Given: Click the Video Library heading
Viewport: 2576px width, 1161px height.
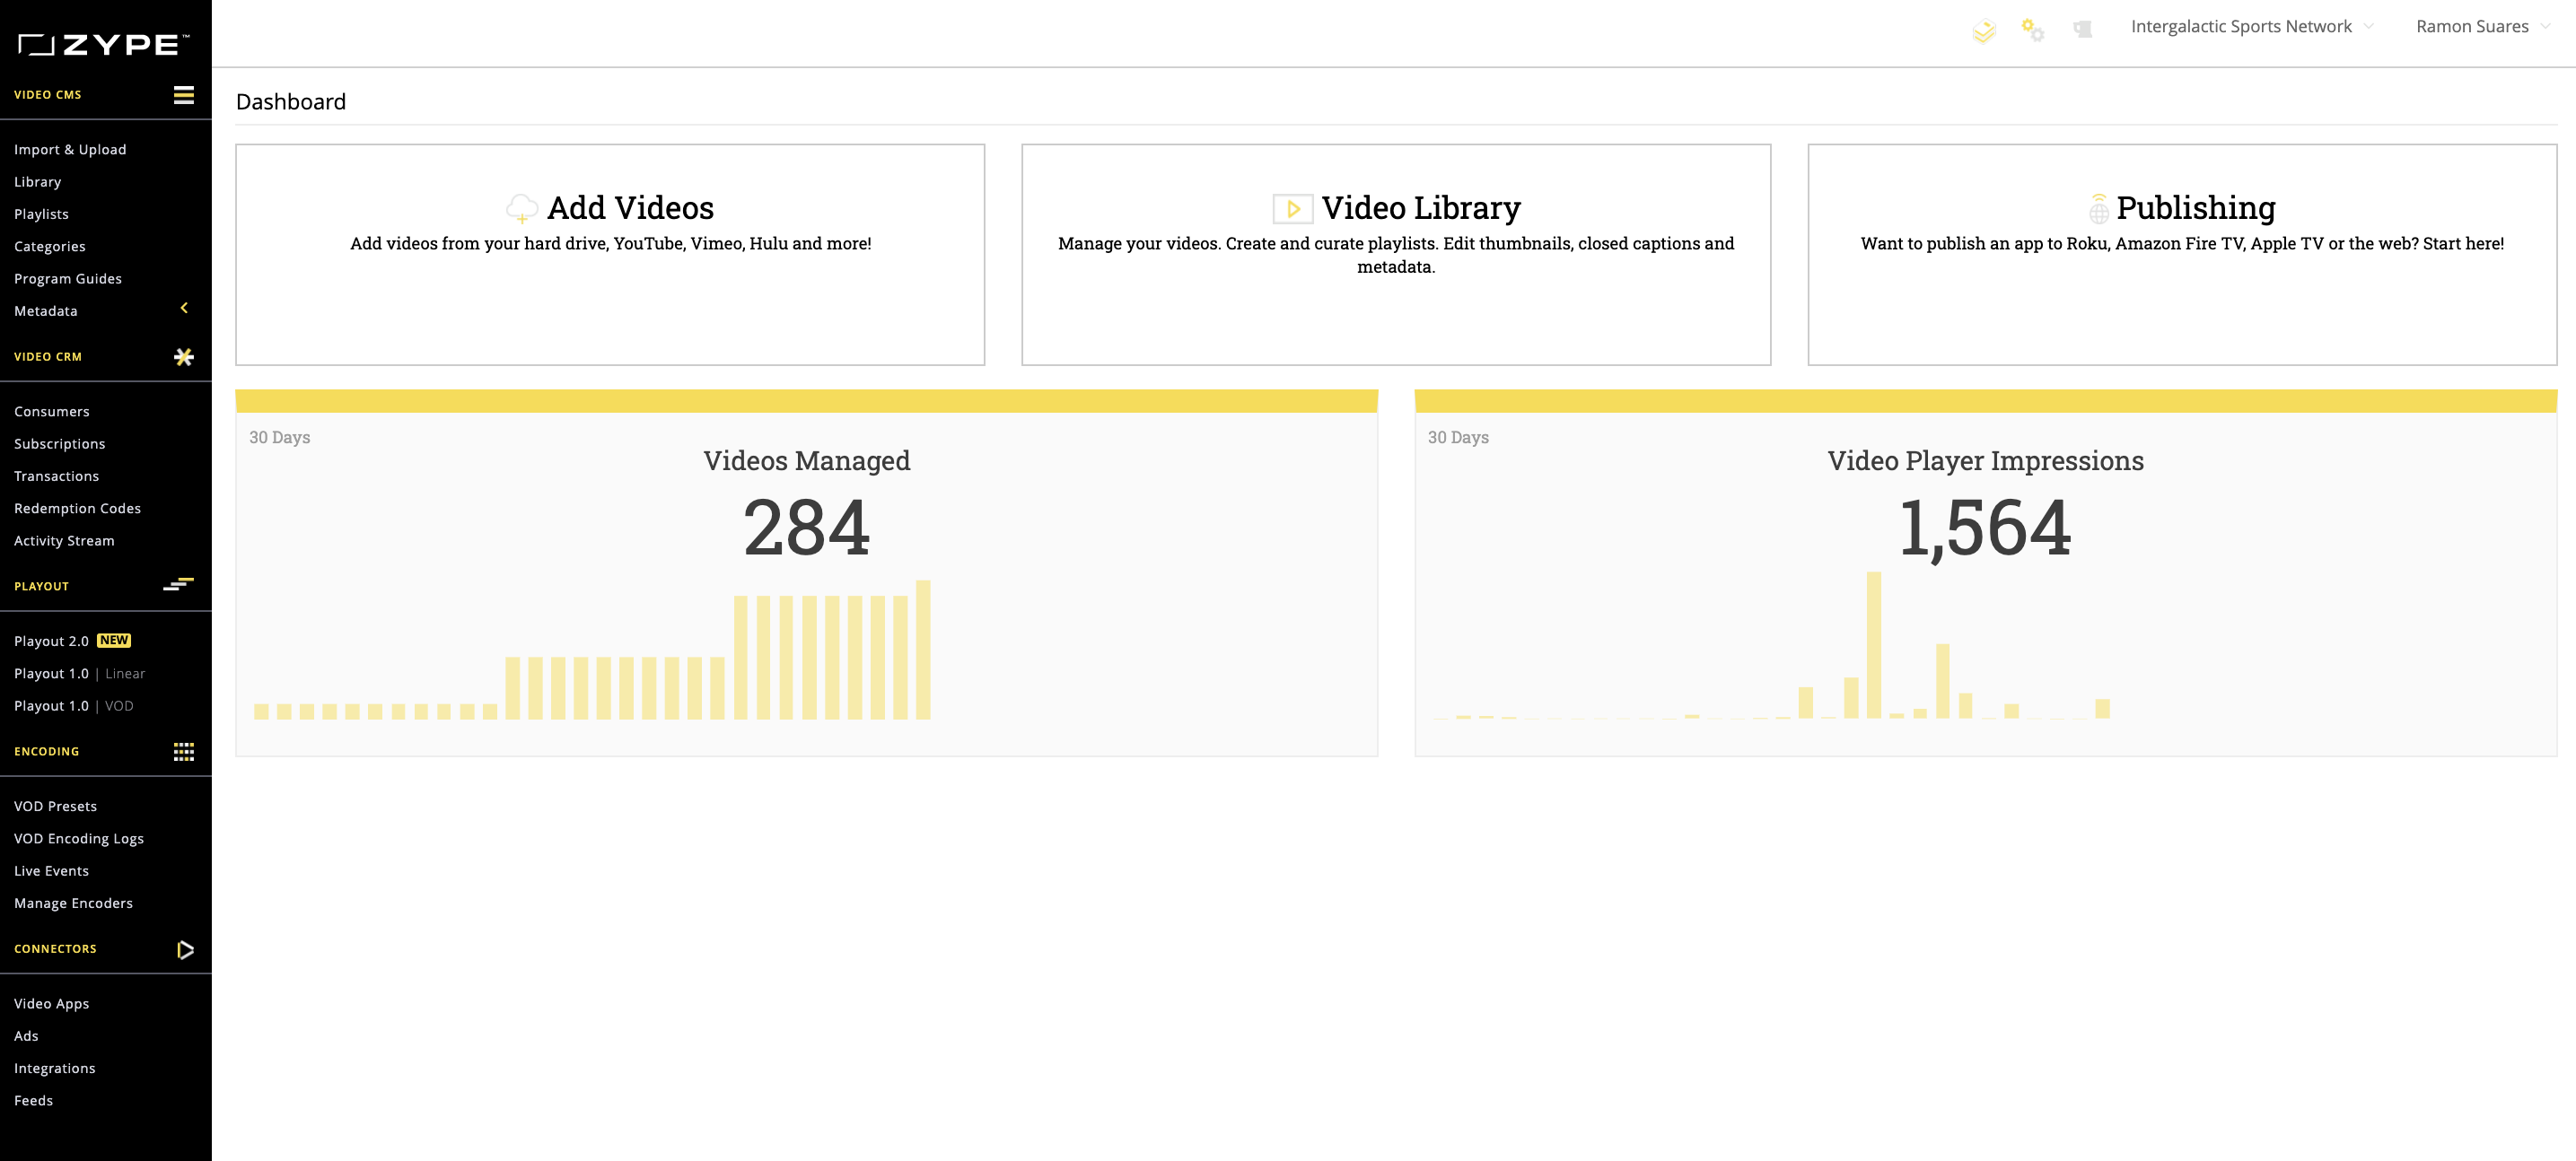Looking at the screenshot, I should pos(1421,207).
